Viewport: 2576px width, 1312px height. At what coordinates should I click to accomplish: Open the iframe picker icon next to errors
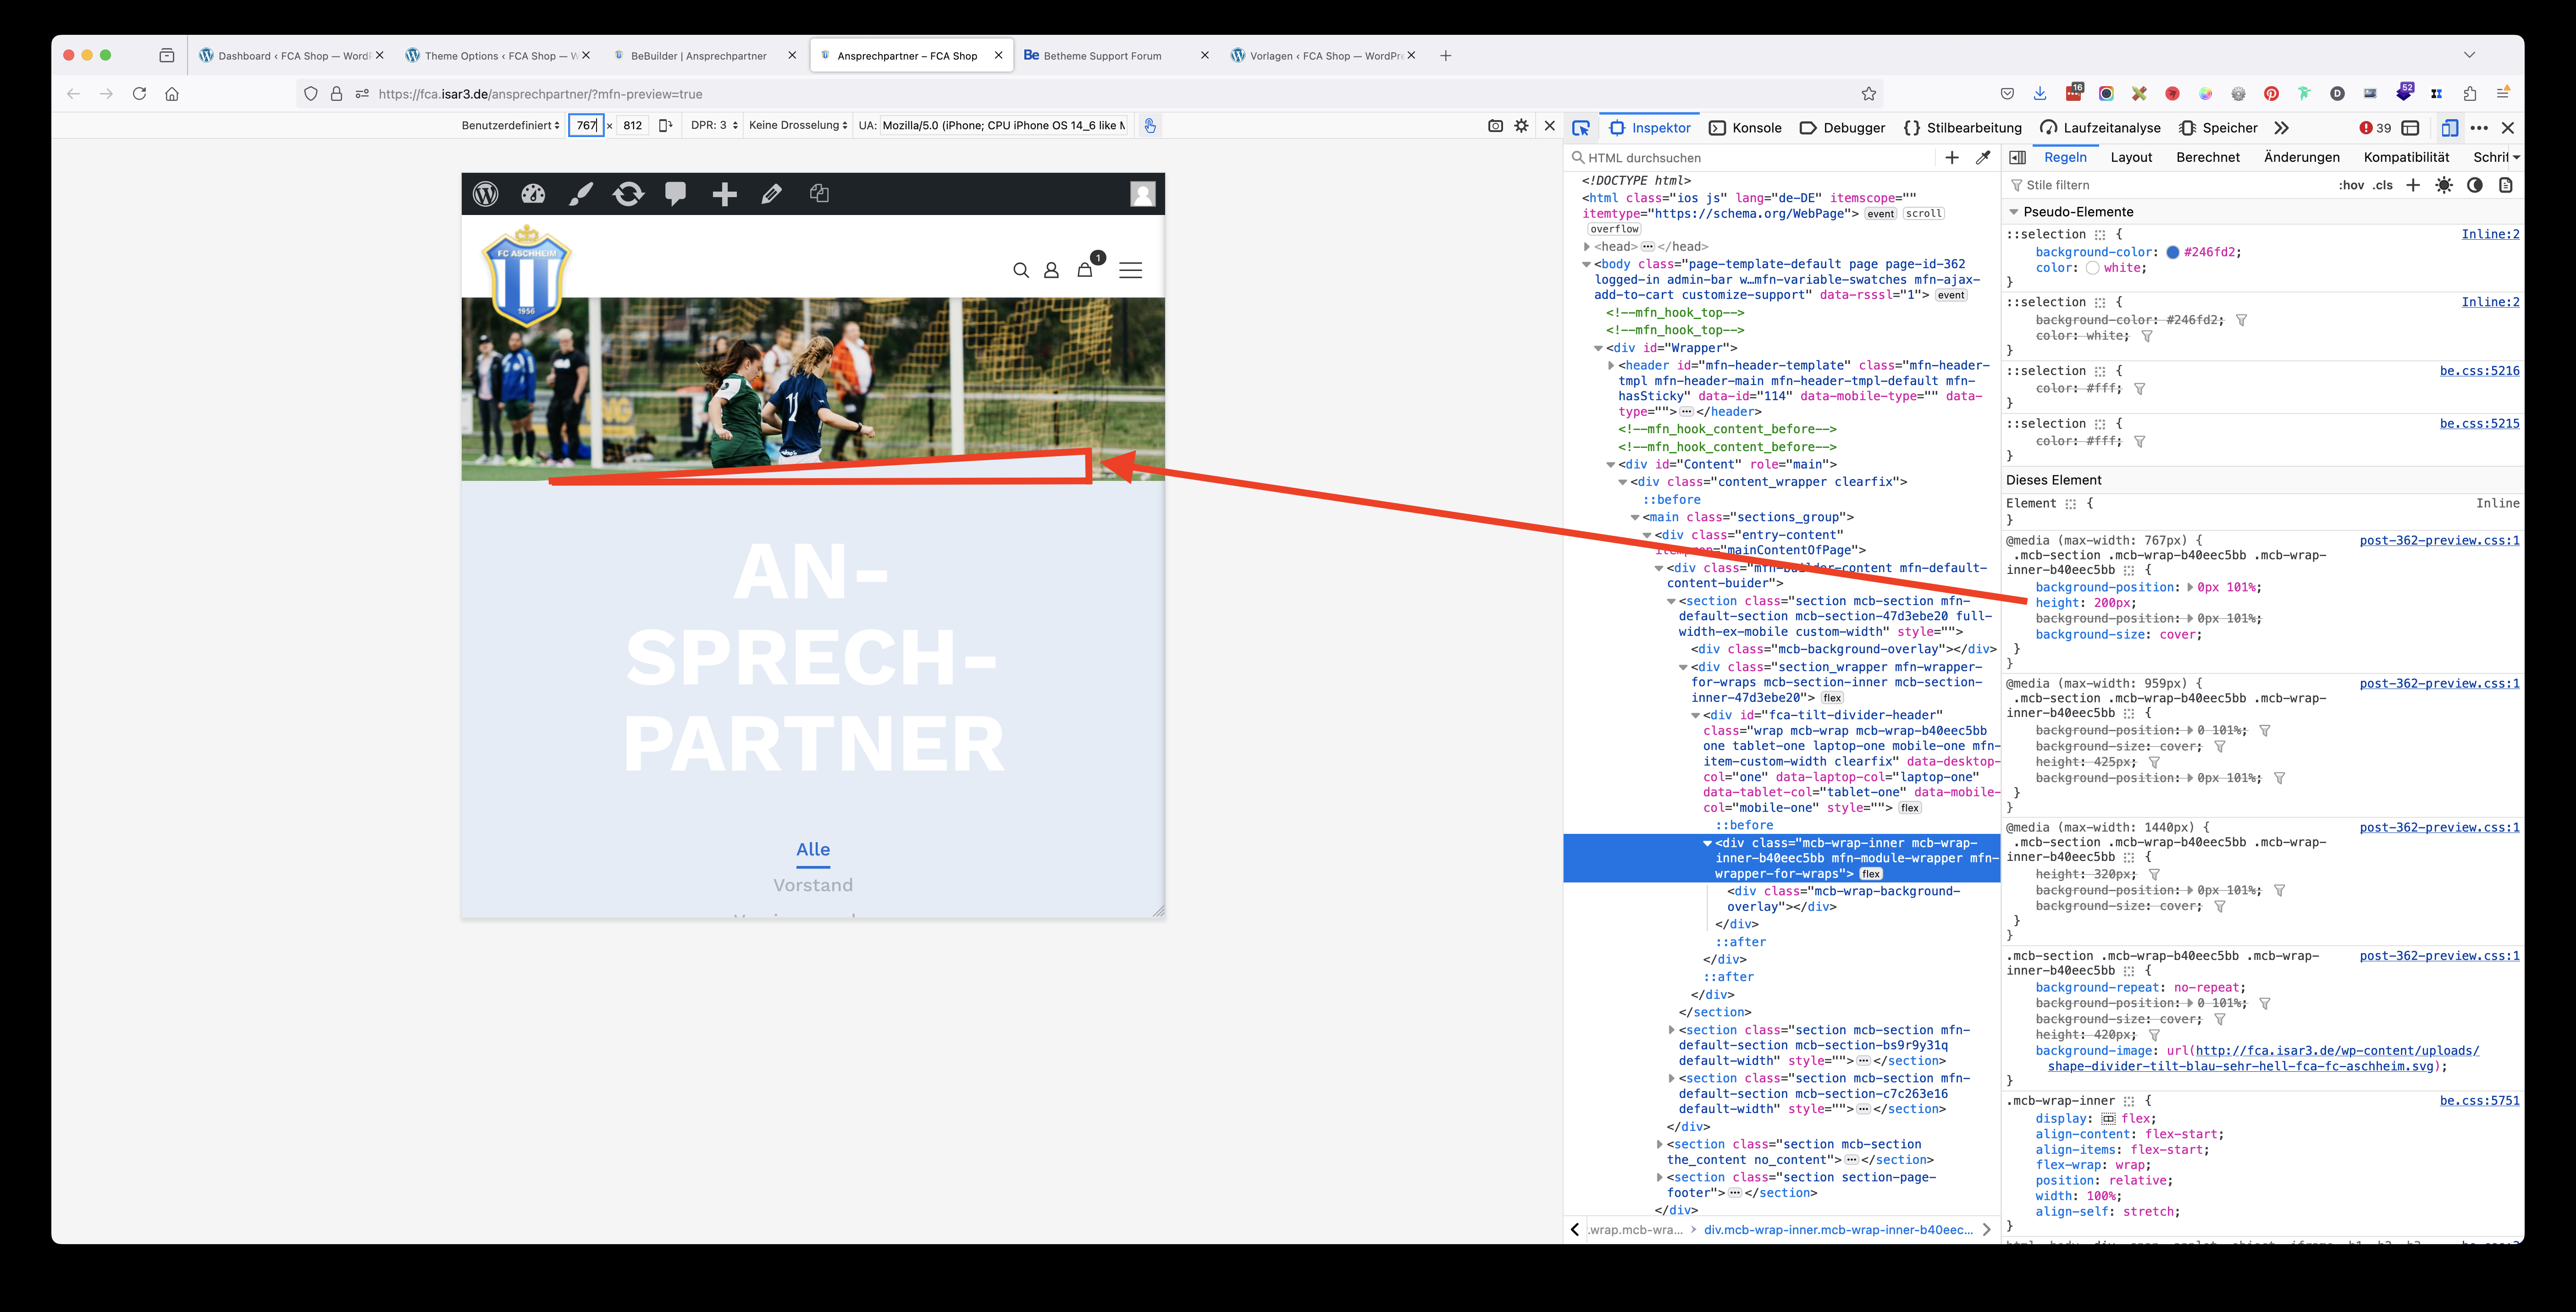tap(2411, 128)
